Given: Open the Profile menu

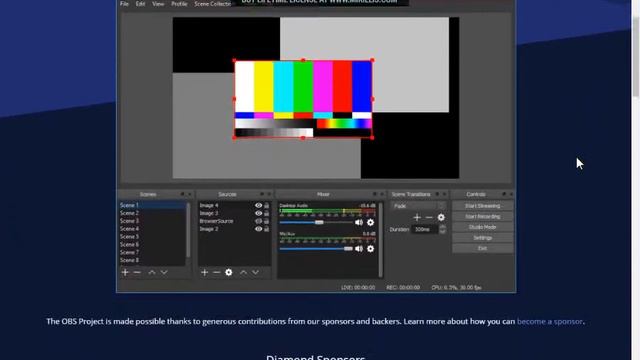Looking at the screenshot, I should 179,4.
